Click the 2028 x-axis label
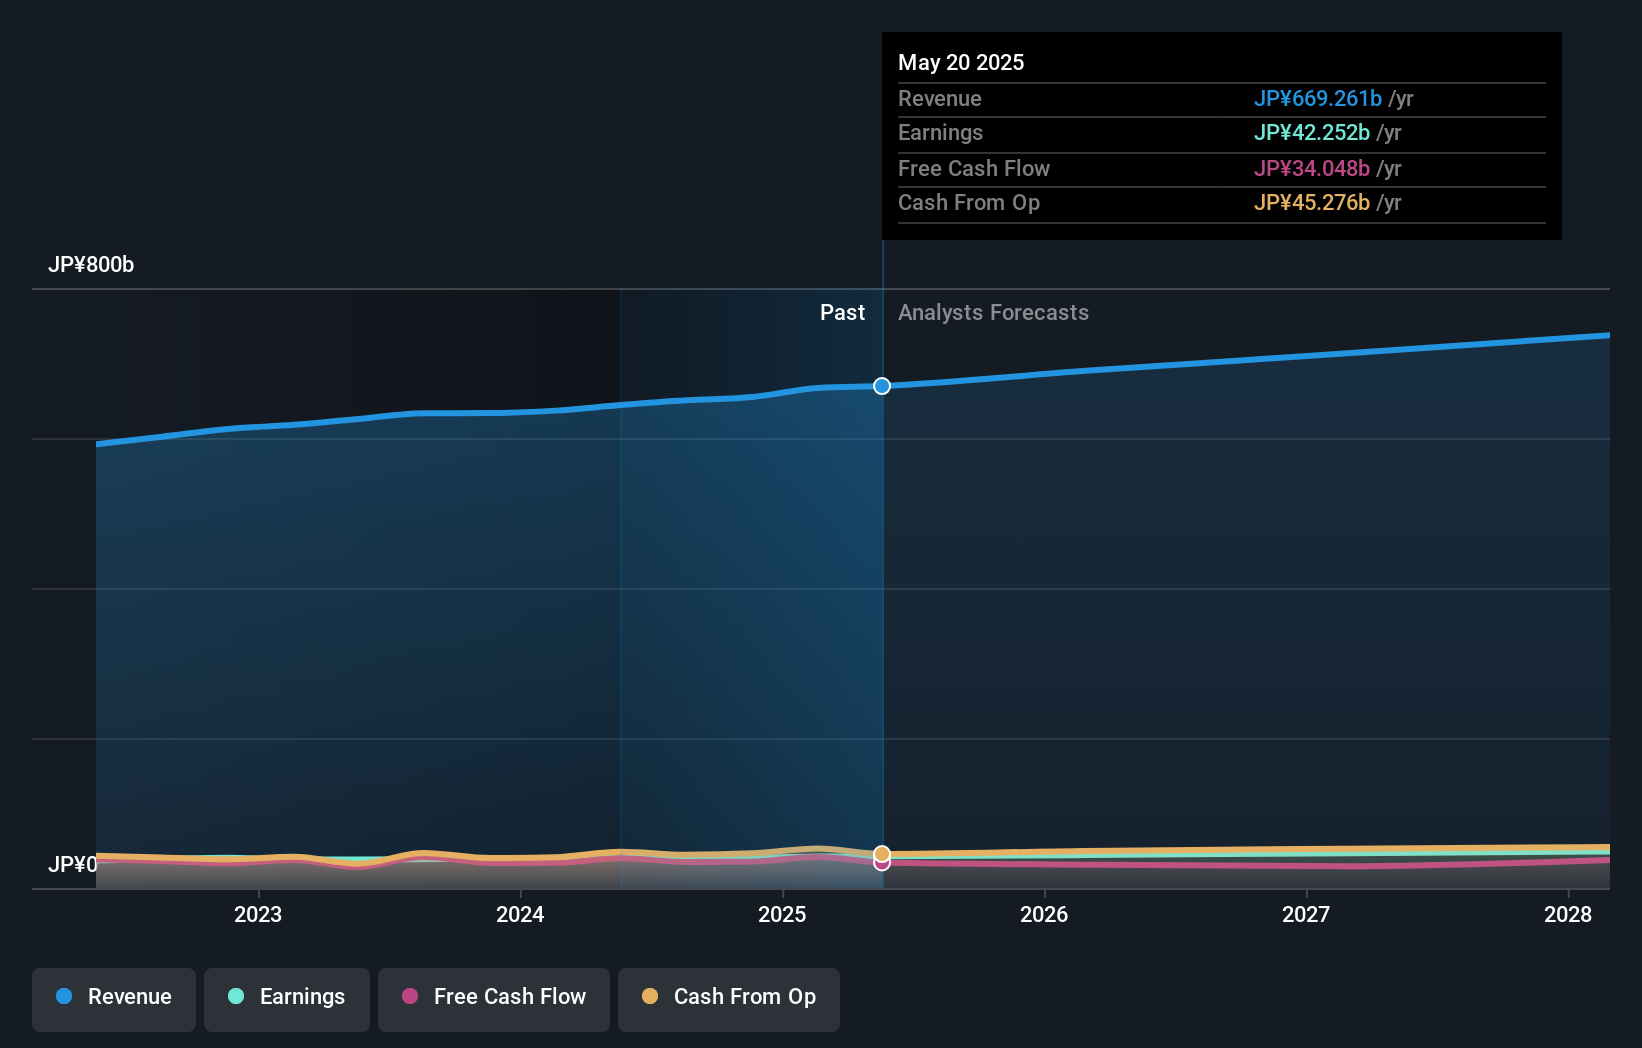 click(x=1568, y=914)
